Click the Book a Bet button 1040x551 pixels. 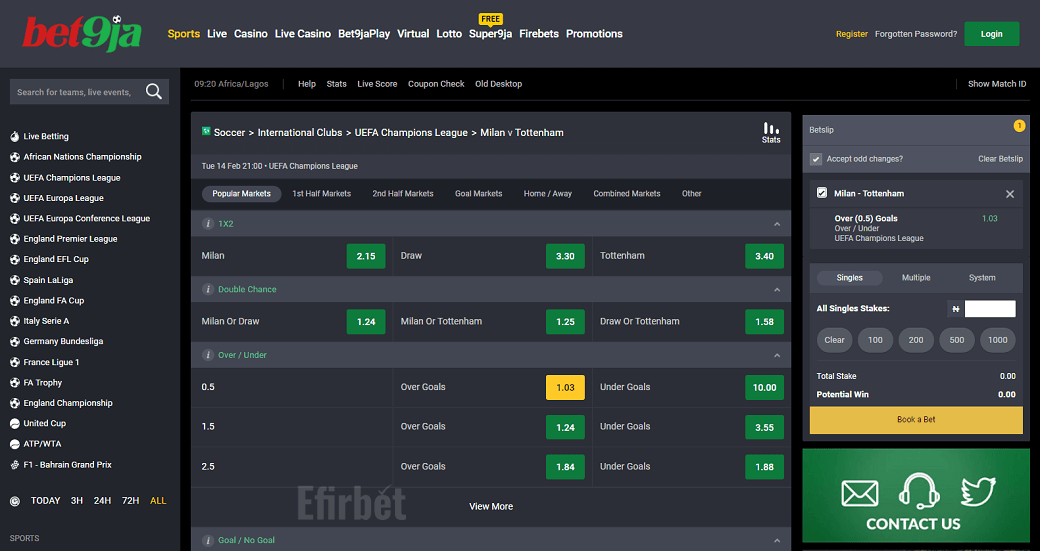pyautogui.click(x=916, y=420)
